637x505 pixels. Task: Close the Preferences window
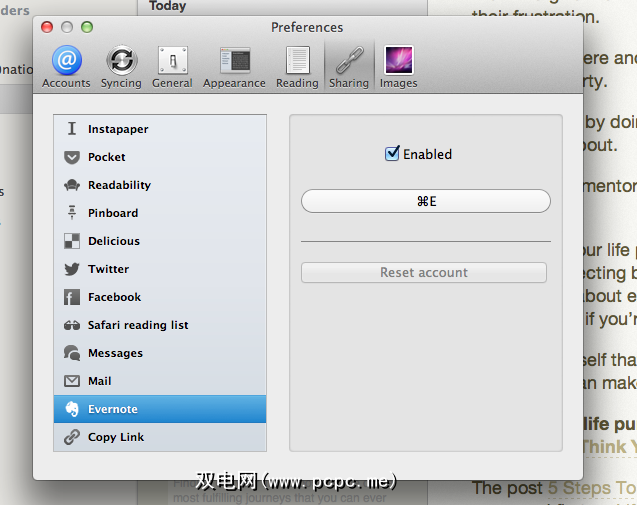pyautogui.click(x=47, y=27)
